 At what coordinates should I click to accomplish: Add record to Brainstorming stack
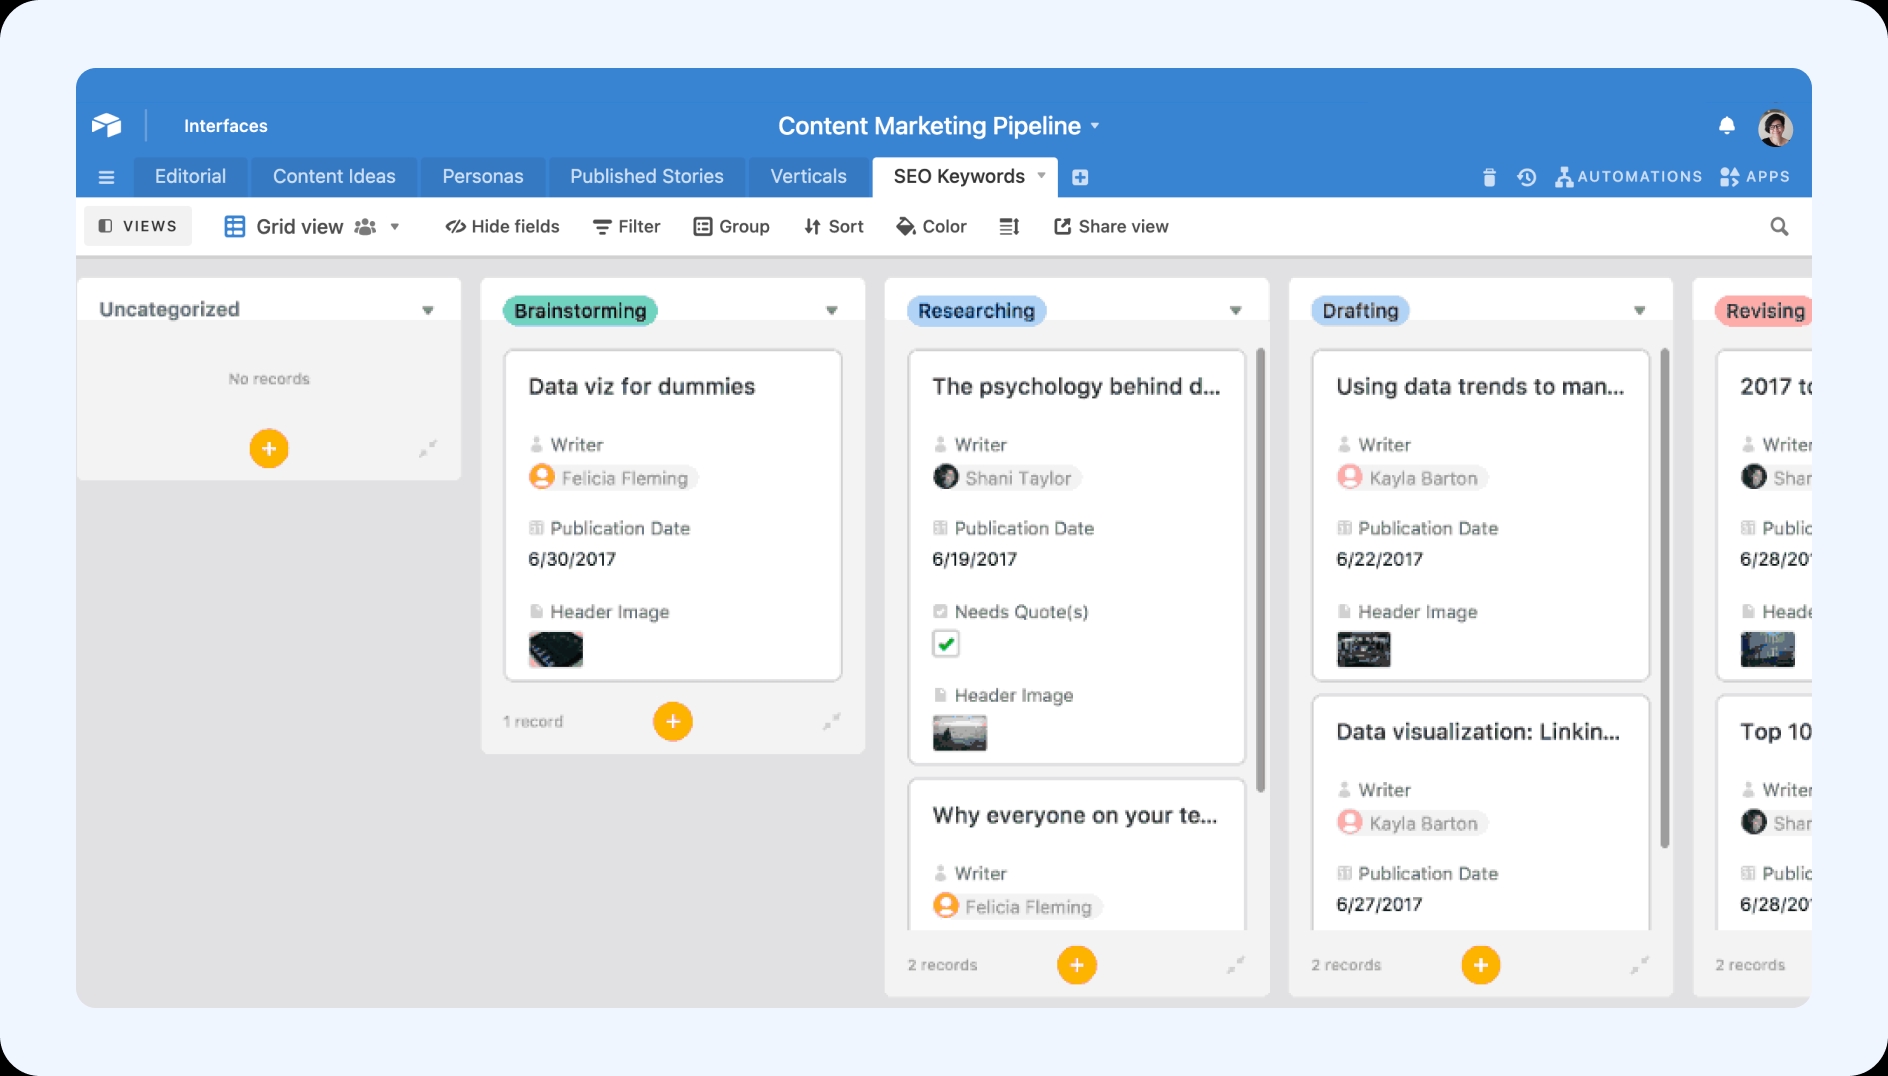(673, 721)
